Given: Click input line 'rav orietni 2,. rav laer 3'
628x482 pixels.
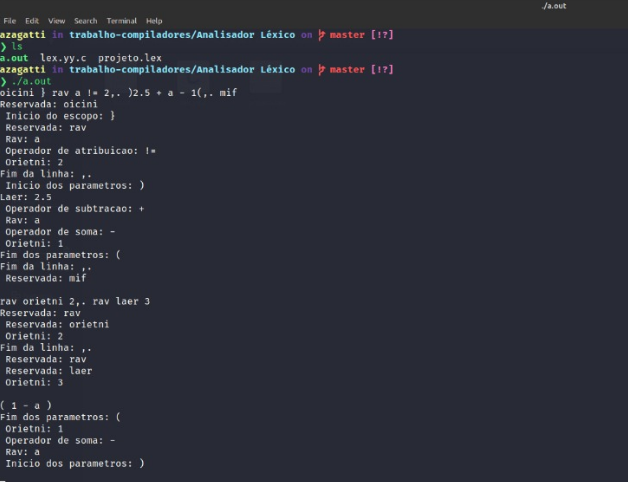Looking at the screenshot, I should pos(75,302).
